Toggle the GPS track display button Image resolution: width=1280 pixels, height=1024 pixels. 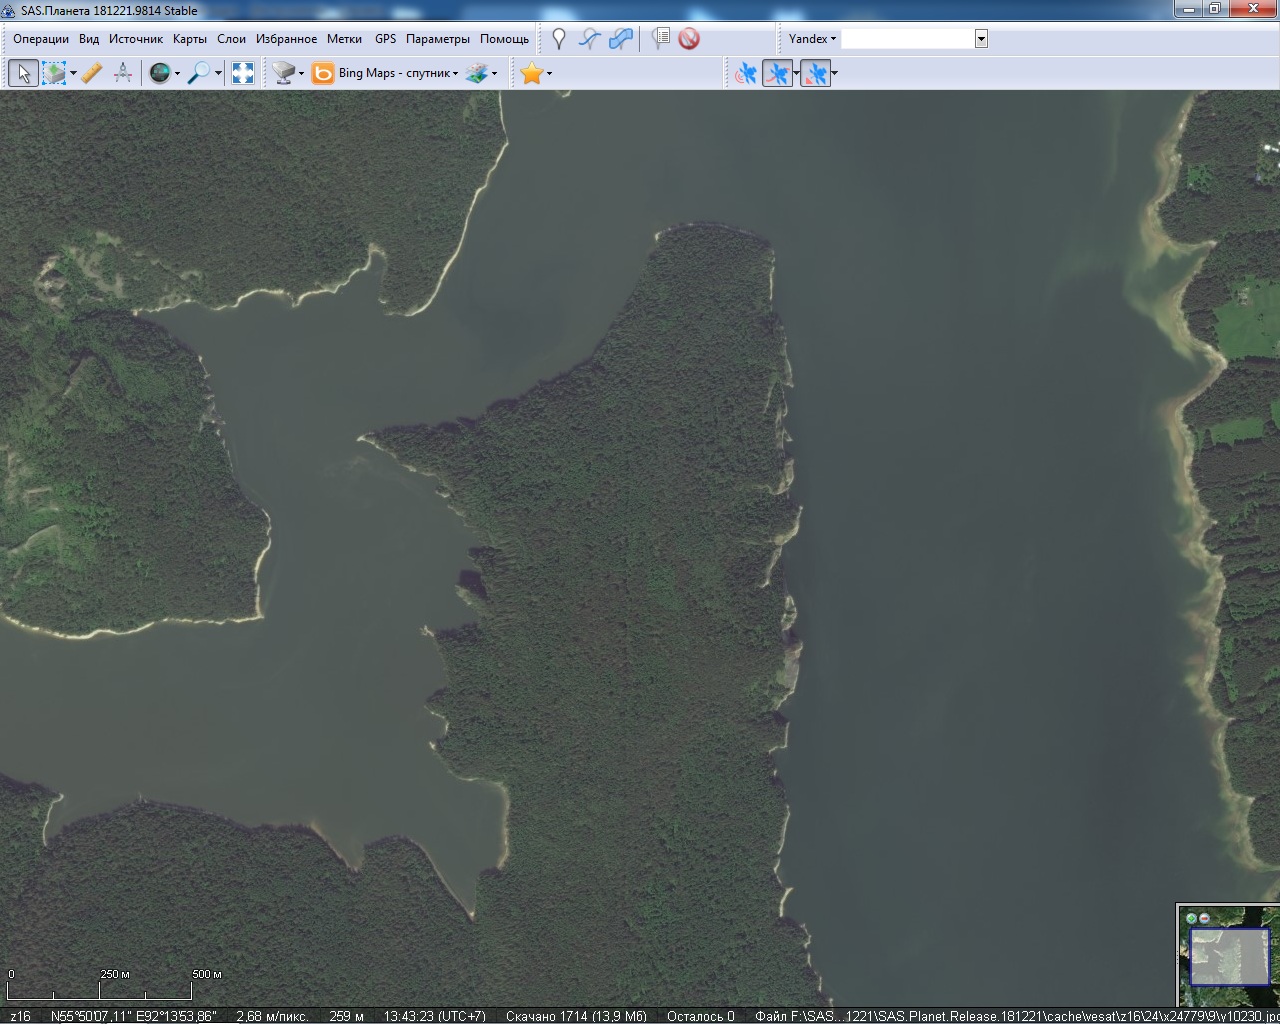click(776, 73)
